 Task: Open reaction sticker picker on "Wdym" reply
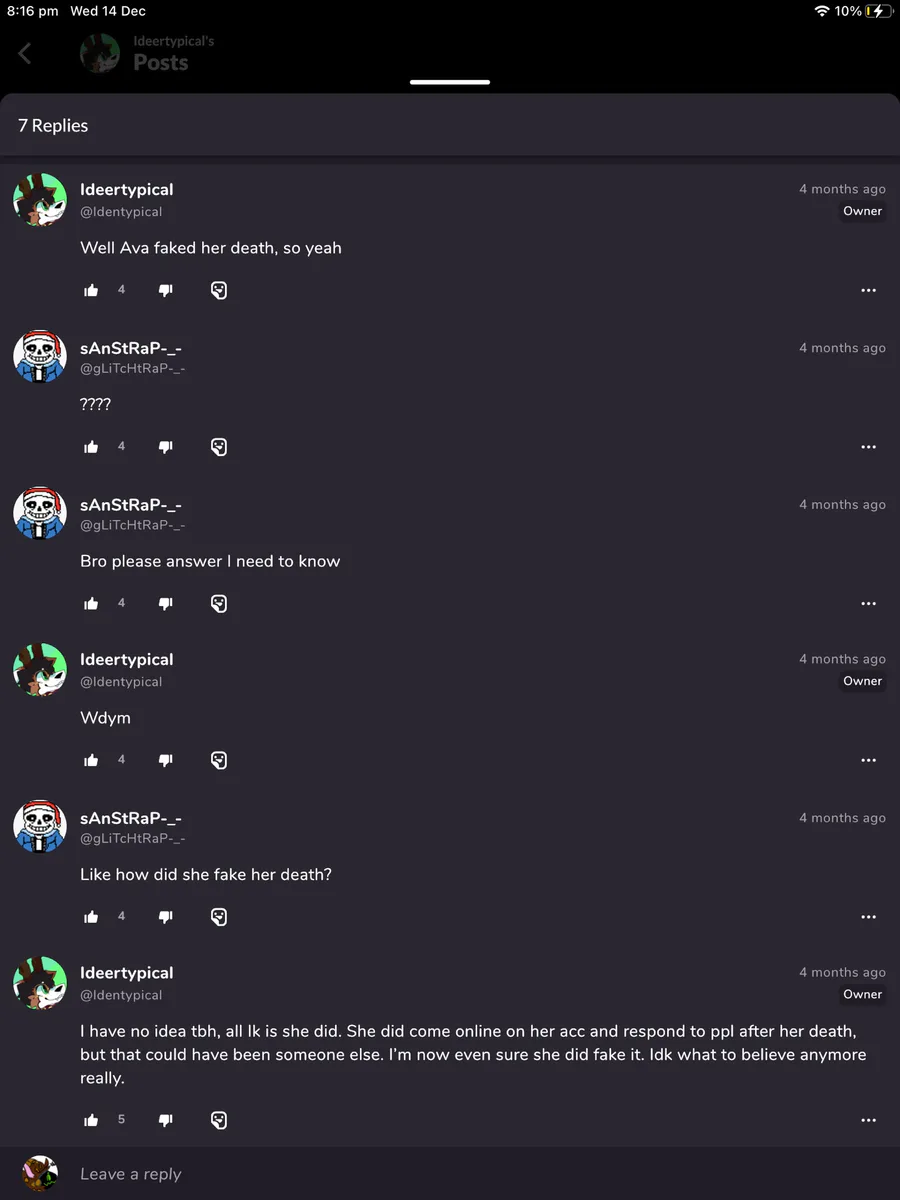(x=219, y=761)
